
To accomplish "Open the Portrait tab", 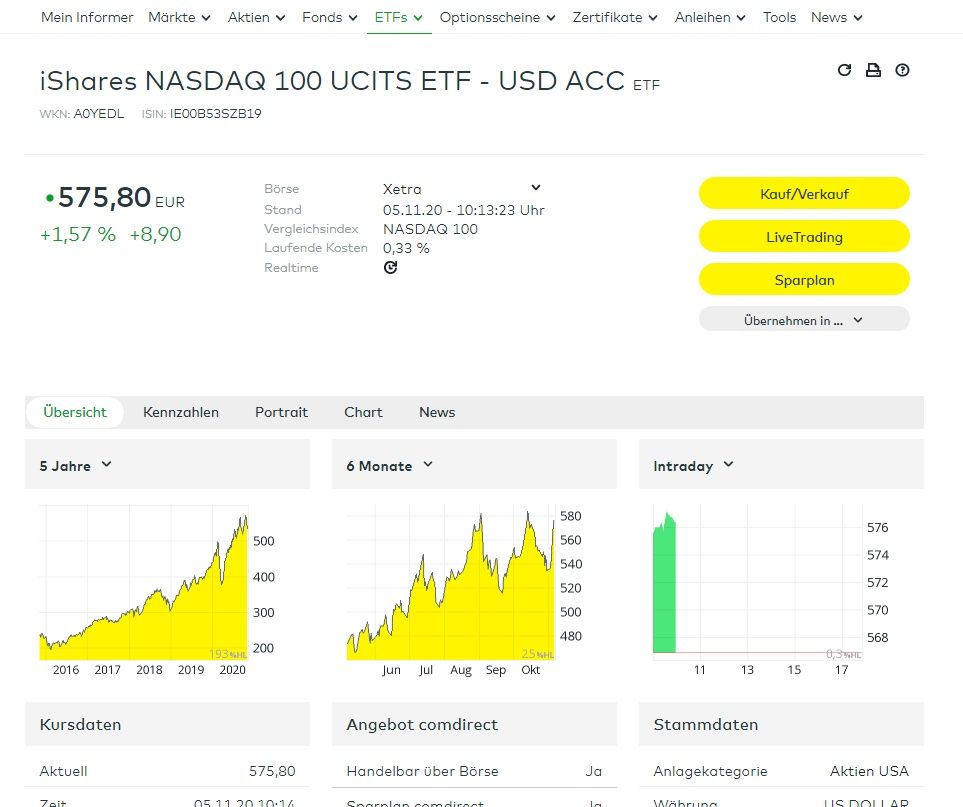I will [x=281, y=412].
